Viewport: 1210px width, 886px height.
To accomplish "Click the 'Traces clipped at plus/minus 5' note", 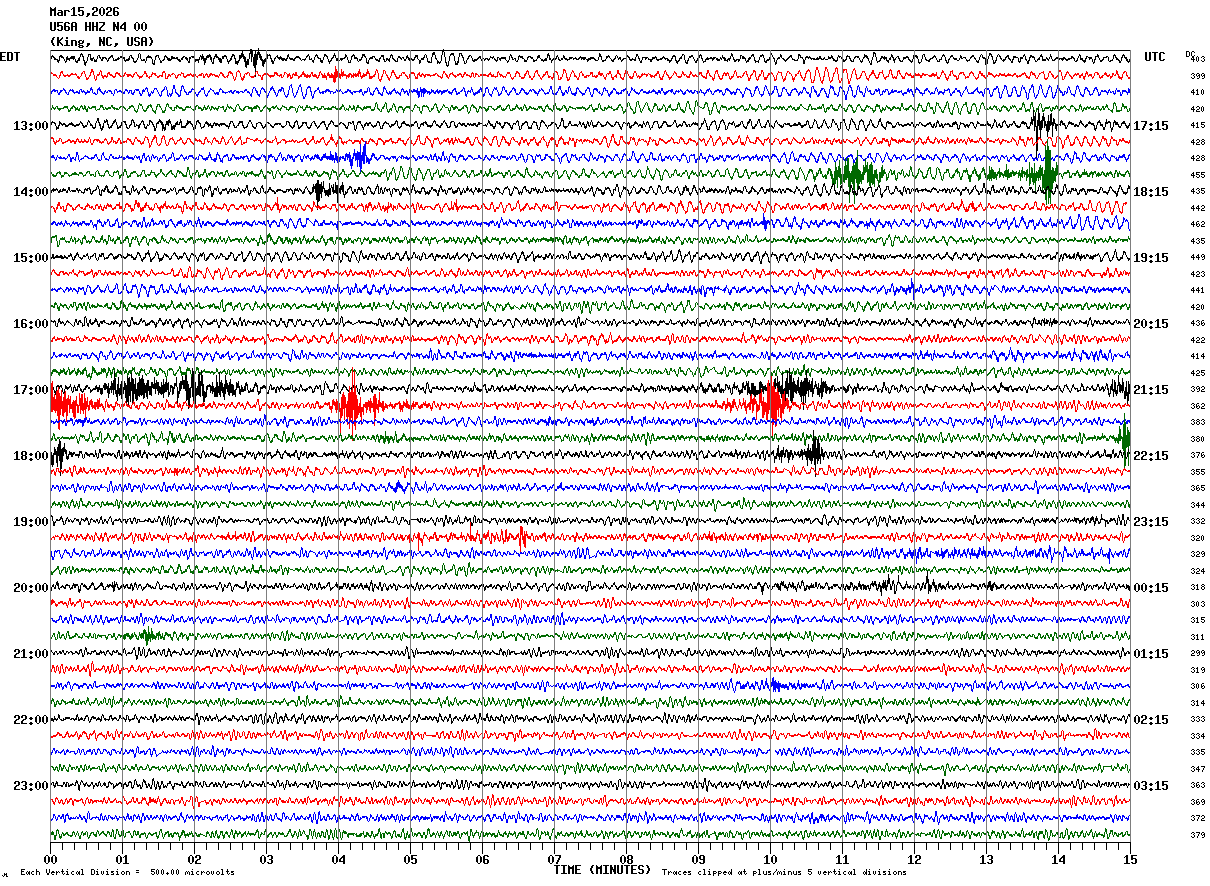I will [784, 872].
